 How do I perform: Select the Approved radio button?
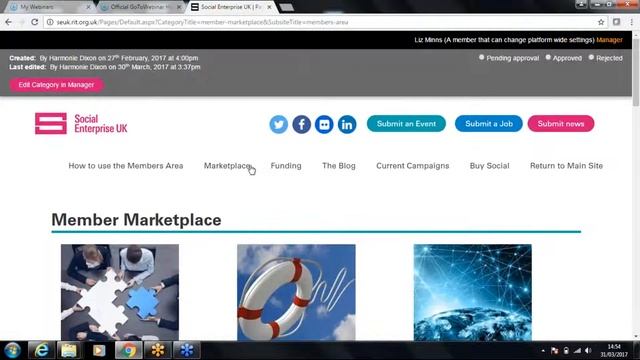(548, 58)
